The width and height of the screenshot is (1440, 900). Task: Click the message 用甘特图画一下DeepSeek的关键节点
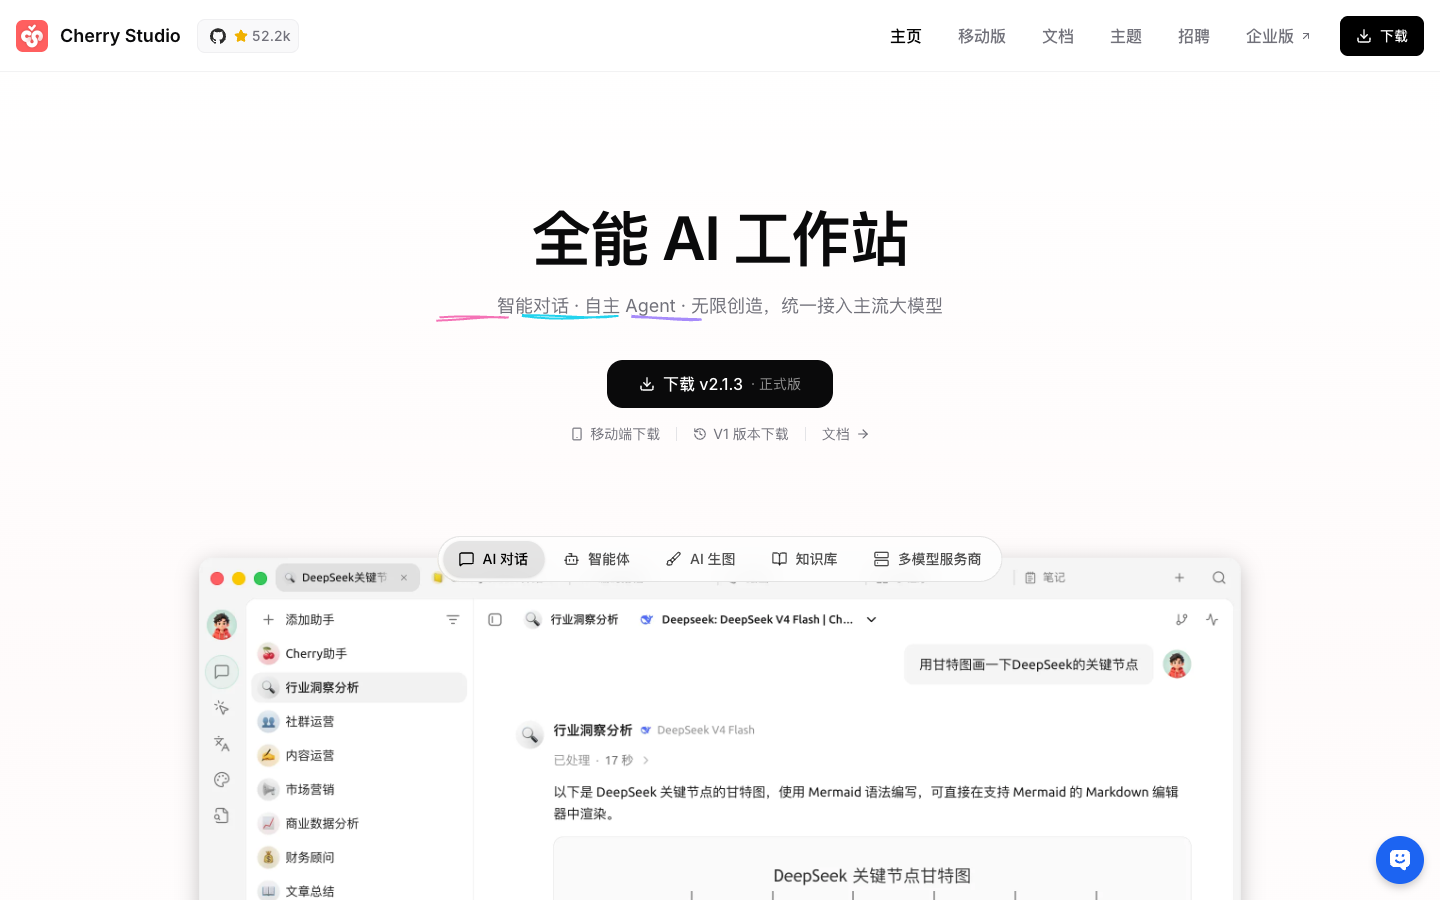[1029, 665]
